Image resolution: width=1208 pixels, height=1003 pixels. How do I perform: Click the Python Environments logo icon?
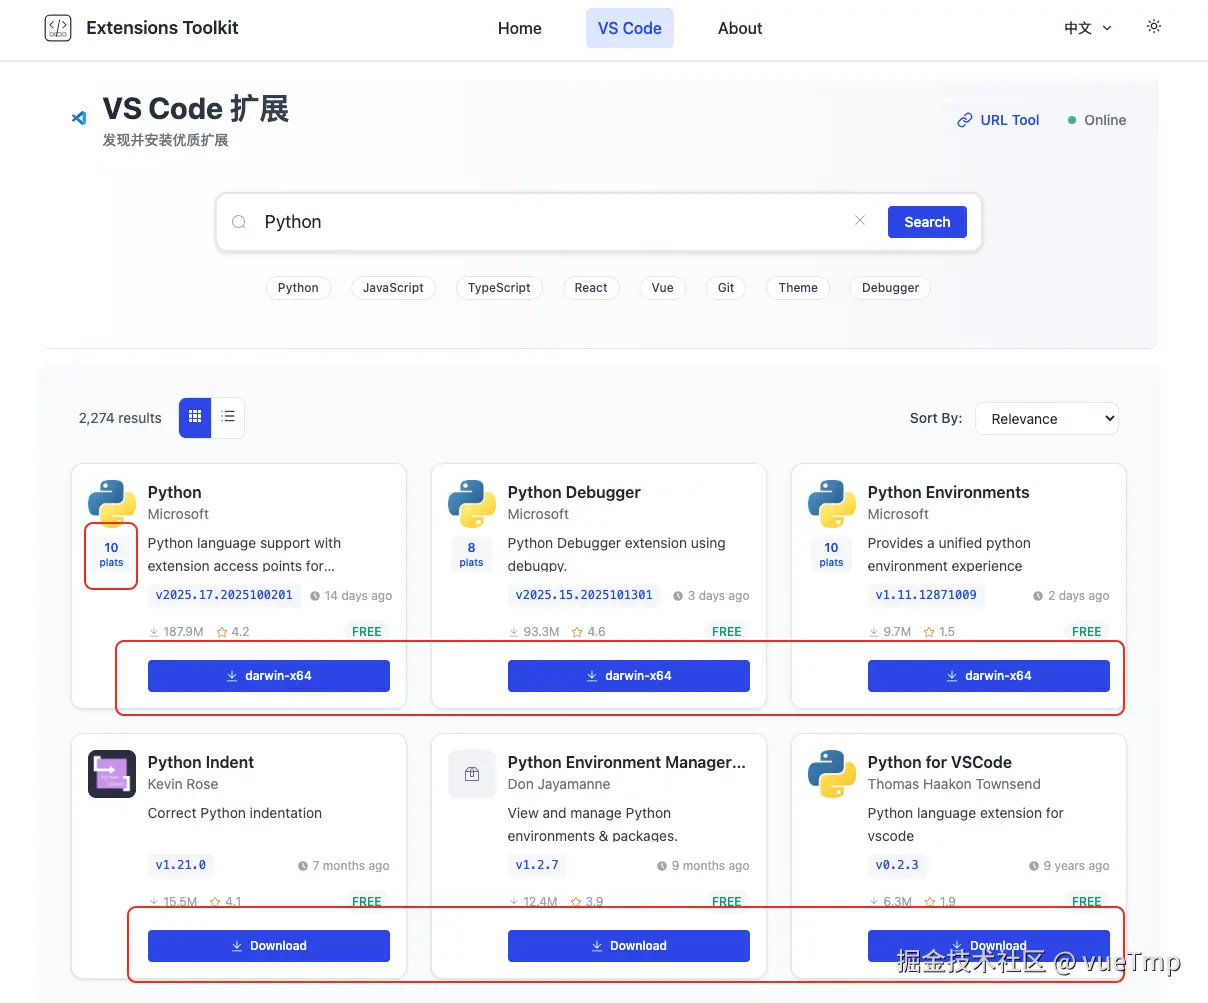point(832,504)
